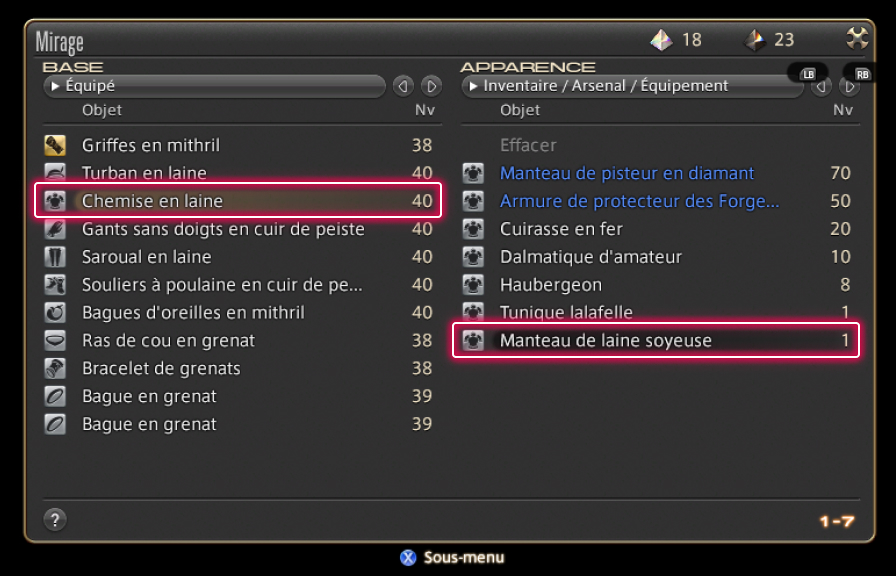Go to the previous base category arrow
The height and width of the screenshot is (576, 896).
403,86
